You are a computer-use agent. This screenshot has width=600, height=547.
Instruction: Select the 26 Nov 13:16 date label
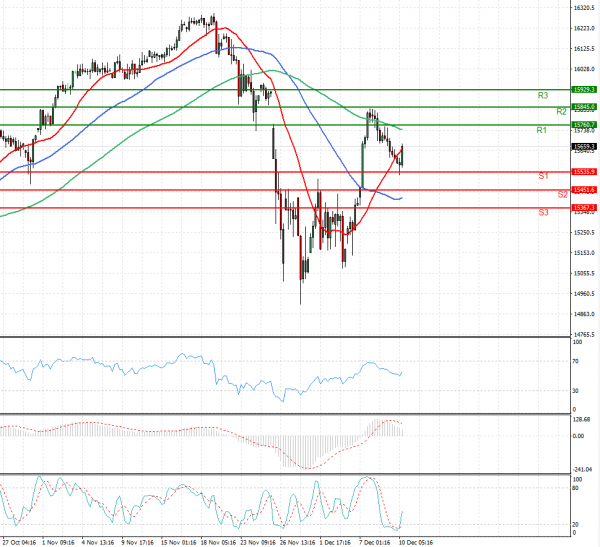tap(298, 543)
